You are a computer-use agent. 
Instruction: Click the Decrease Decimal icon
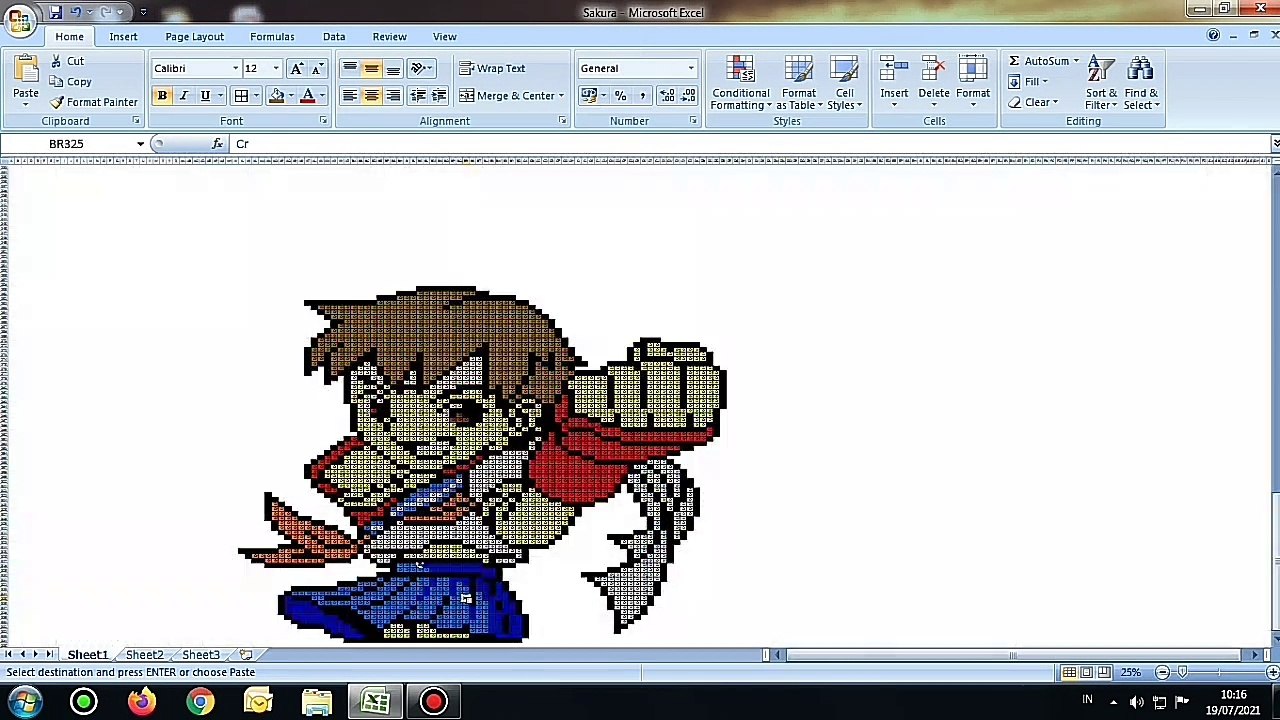(x=688, y=96)
